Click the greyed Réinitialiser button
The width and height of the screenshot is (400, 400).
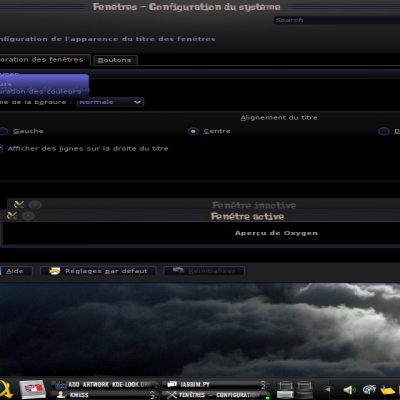(x=204, y=271)
